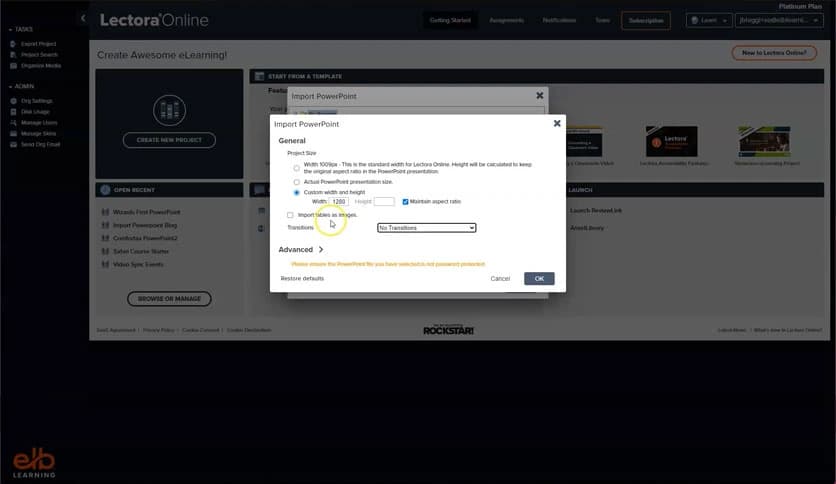Click the Height input field
The image size is (836, 484).
(384, 201)
